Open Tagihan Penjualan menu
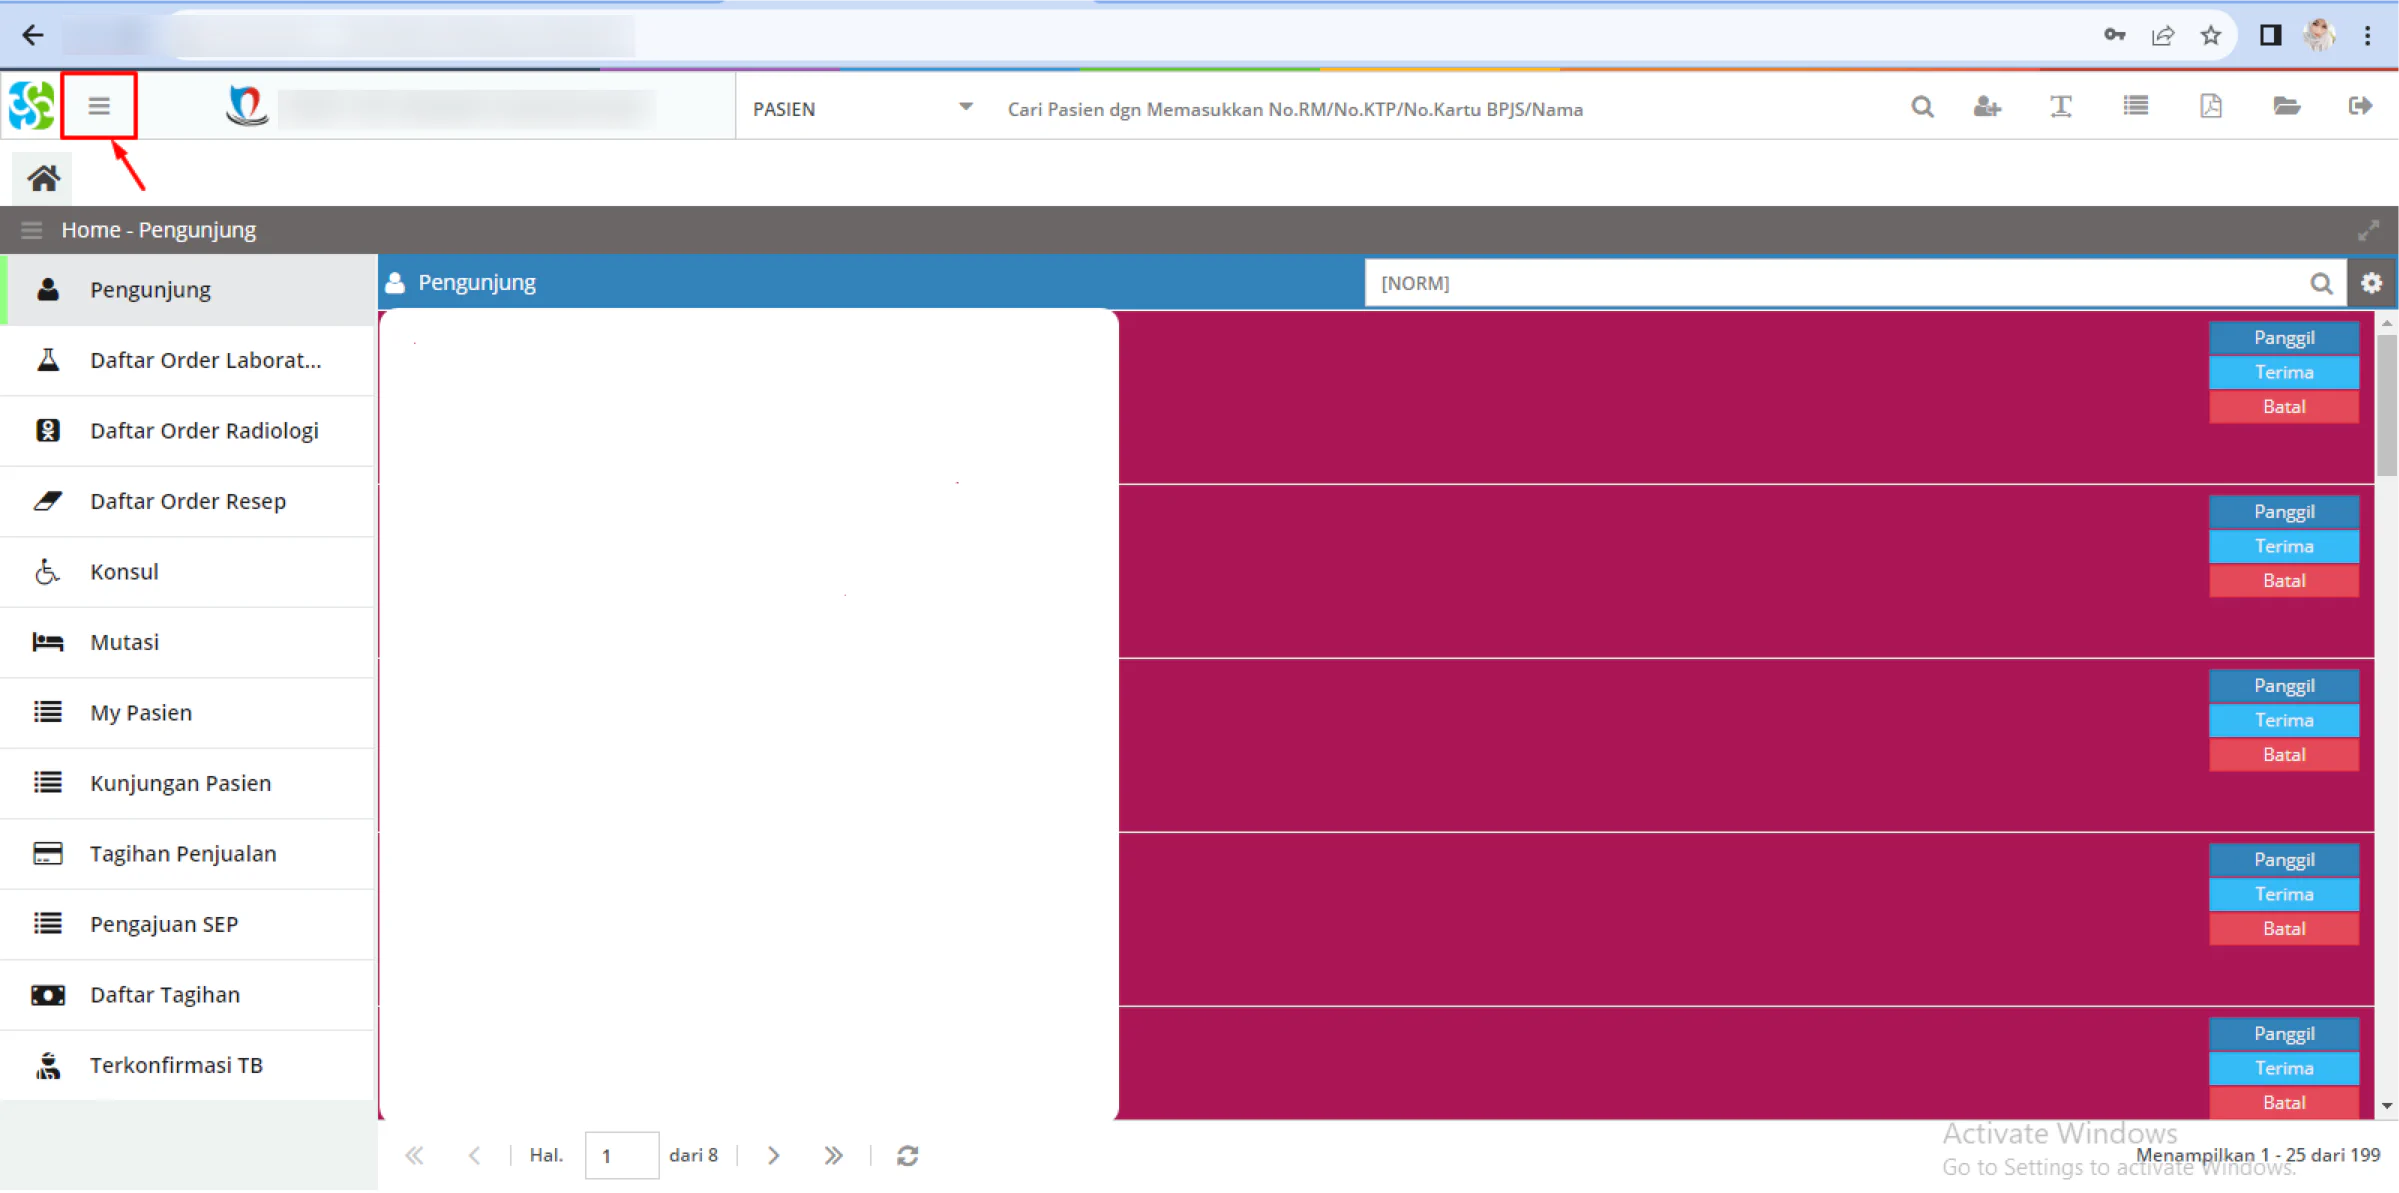 (188, 854)
